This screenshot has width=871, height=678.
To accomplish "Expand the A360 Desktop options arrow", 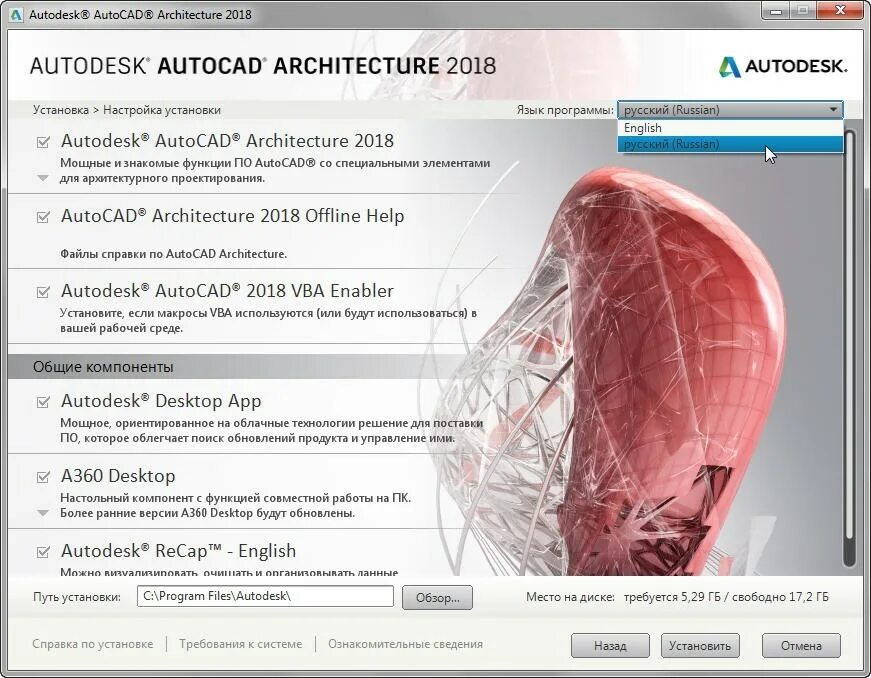I will pos(43,513).
